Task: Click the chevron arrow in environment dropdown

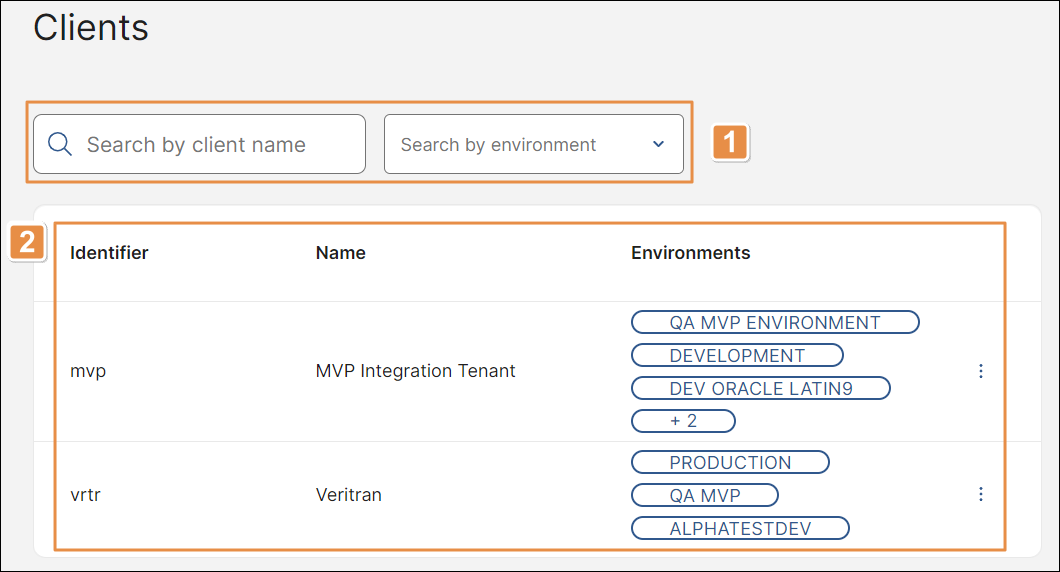Action: click(658, 144)
